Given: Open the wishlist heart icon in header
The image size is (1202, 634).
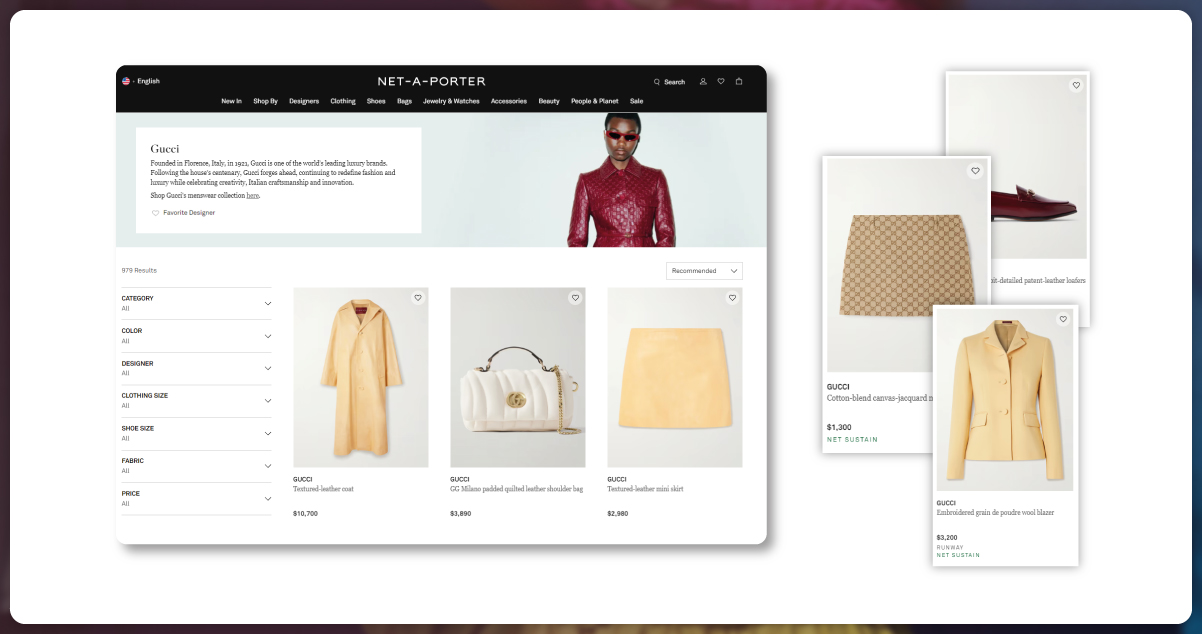Looking at the screenshot, I should pyautogui.click(x=721, y=82).
